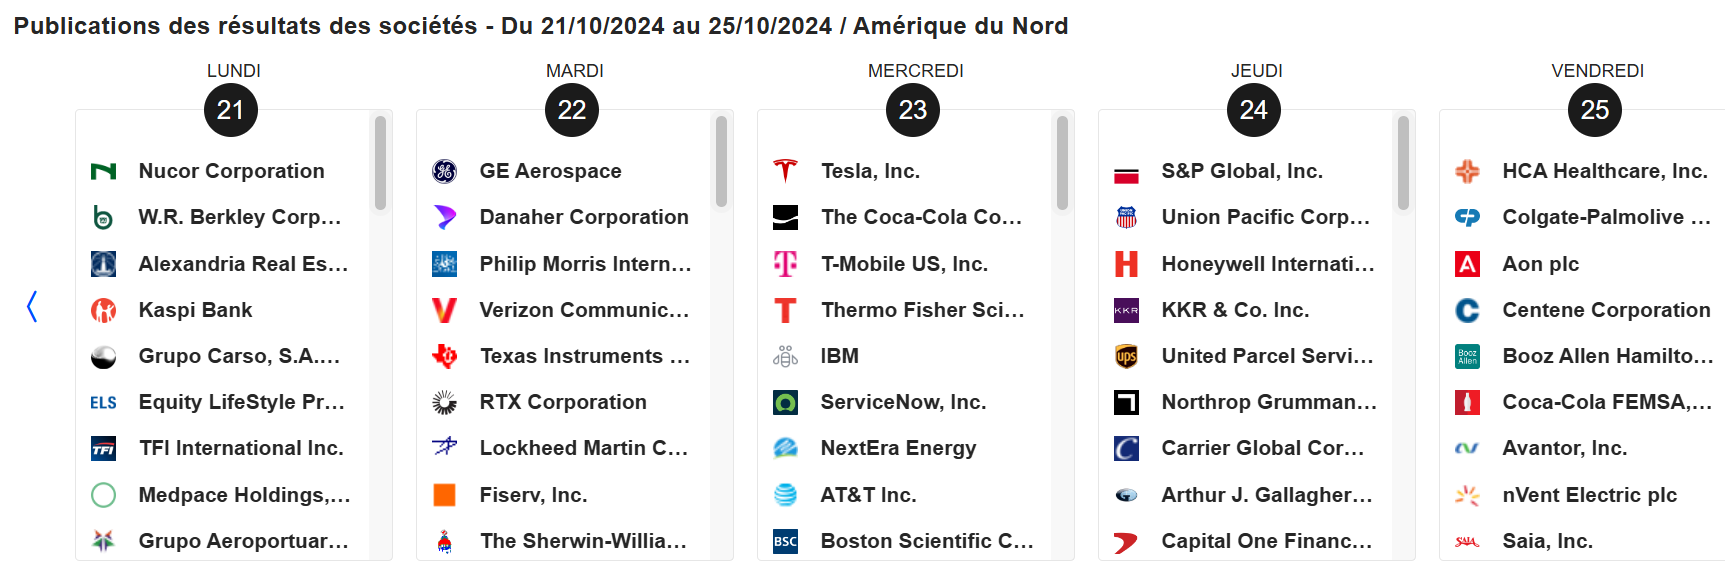Click the United Parcel Service logo
Image resolution: width=1725 pixels, height=570 pixels.
tap(1127, 356)
